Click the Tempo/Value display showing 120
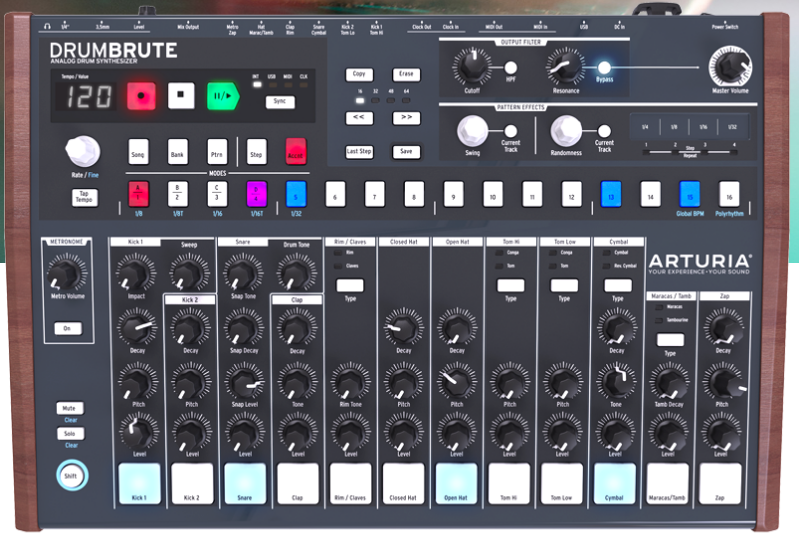 pyautogui.click(x=89, y=96)
